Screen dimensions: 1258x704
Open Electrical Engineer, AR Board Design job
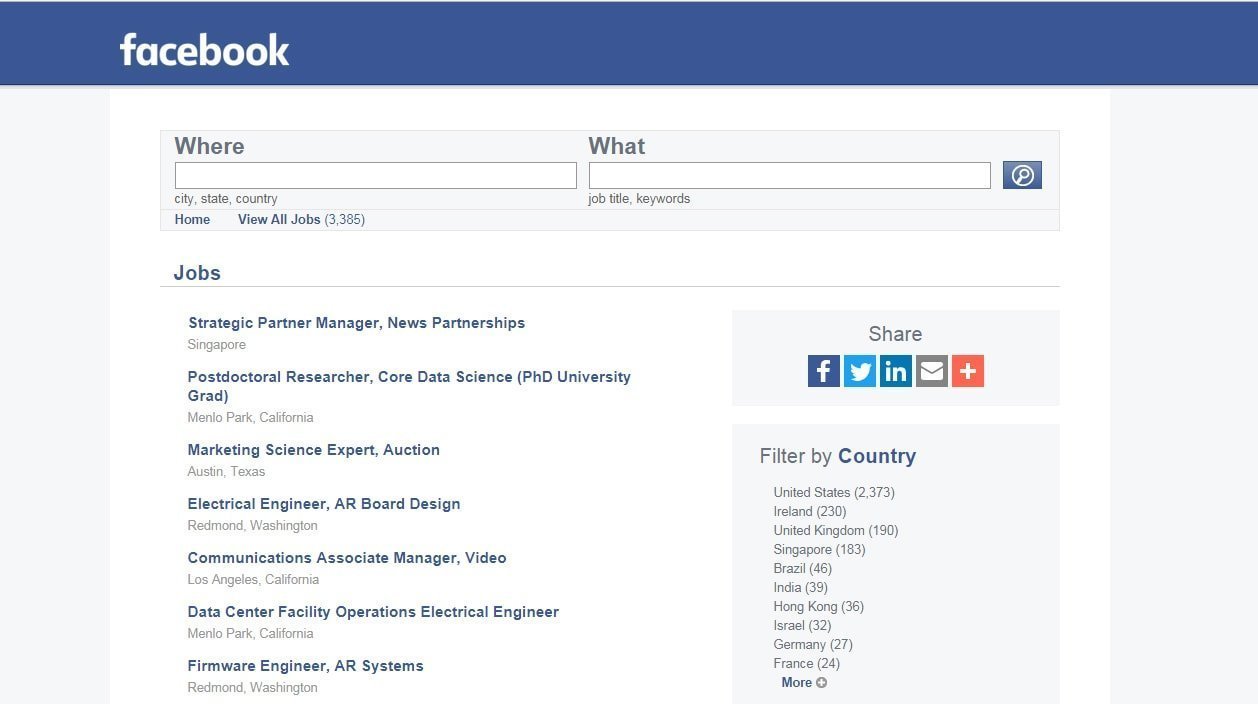[x=323, y=504]
